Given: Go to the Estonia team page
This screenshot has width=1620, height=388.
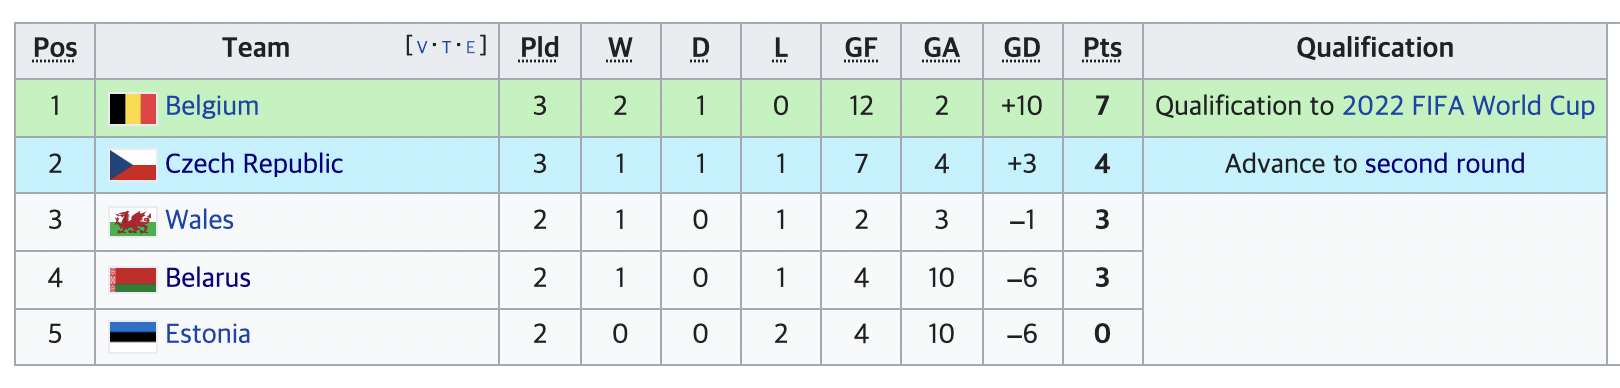Looking at the screenshot, I should click(x=208, y=334).
